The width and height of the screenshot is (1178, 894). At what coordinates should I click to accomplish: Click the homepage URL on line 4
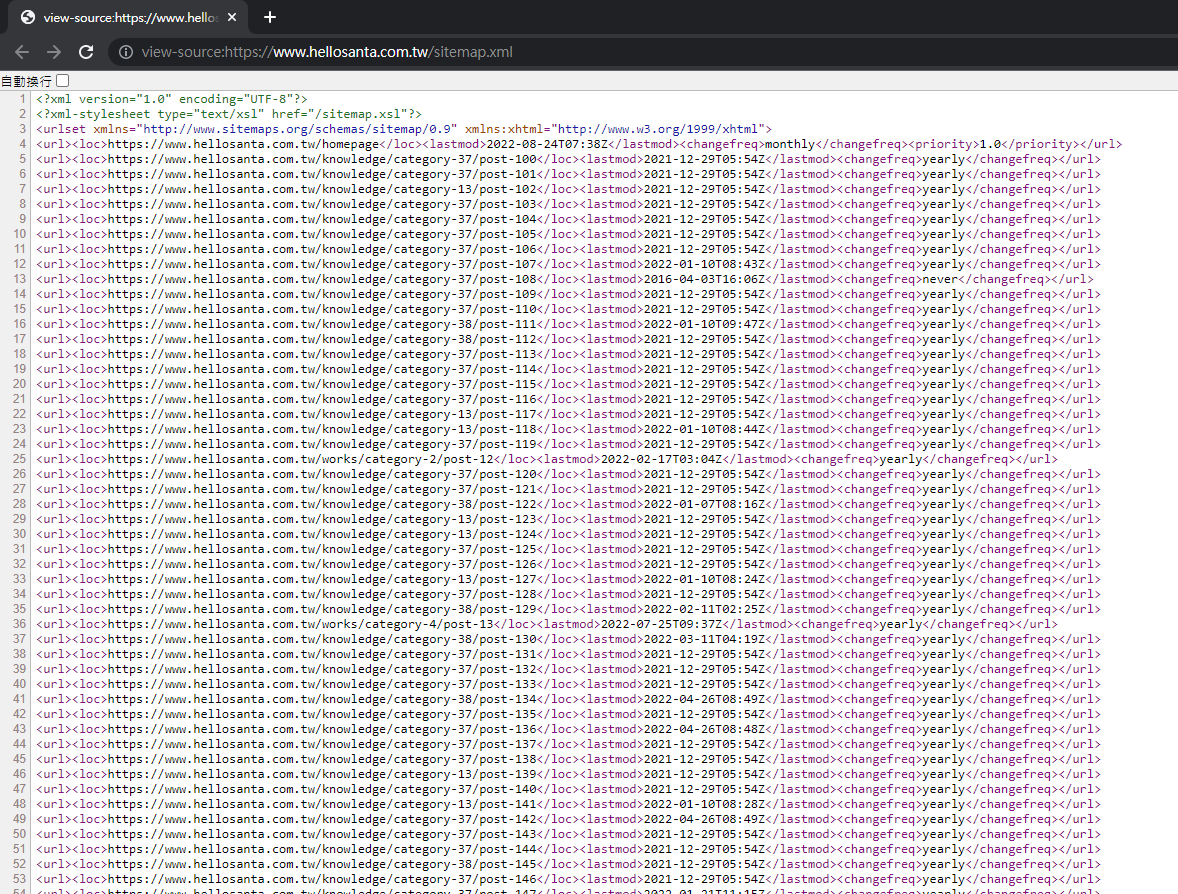[x=243, y=144]
